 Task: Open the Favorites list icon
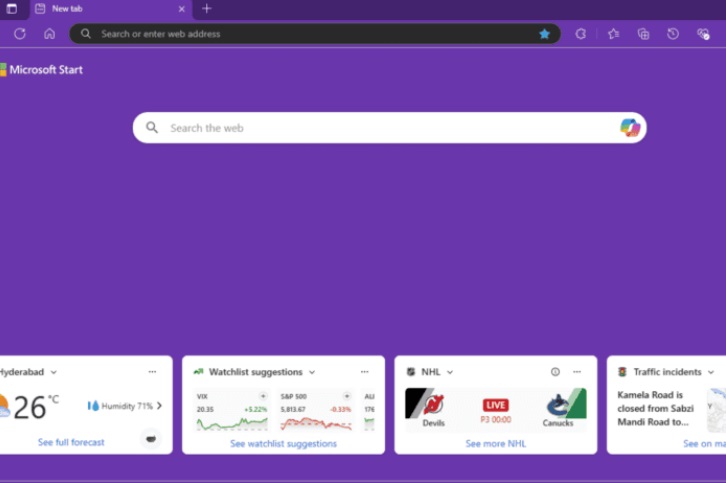coord(613,33)
